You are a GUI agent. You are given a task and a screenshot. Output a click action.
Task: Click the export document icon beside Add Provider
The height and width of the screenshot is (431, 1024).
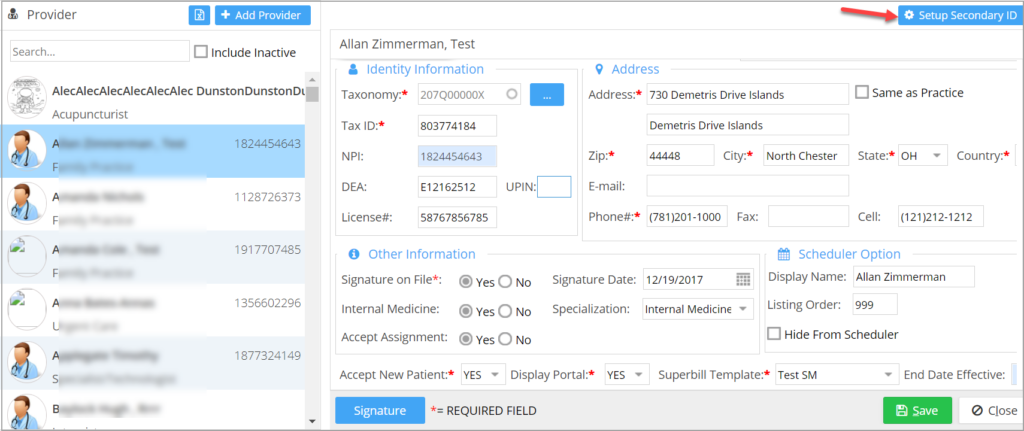click(199, 15)
